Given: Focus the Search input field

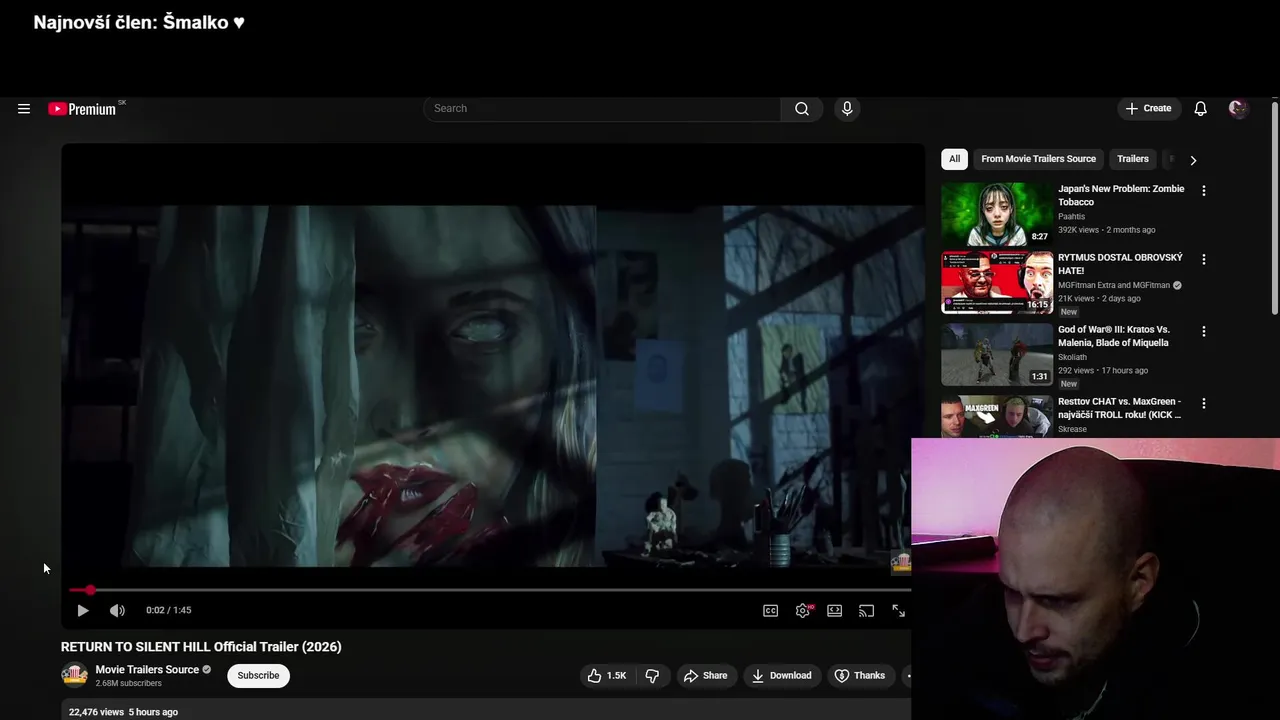Looking at the screenshot, I should tap(602, 109).
